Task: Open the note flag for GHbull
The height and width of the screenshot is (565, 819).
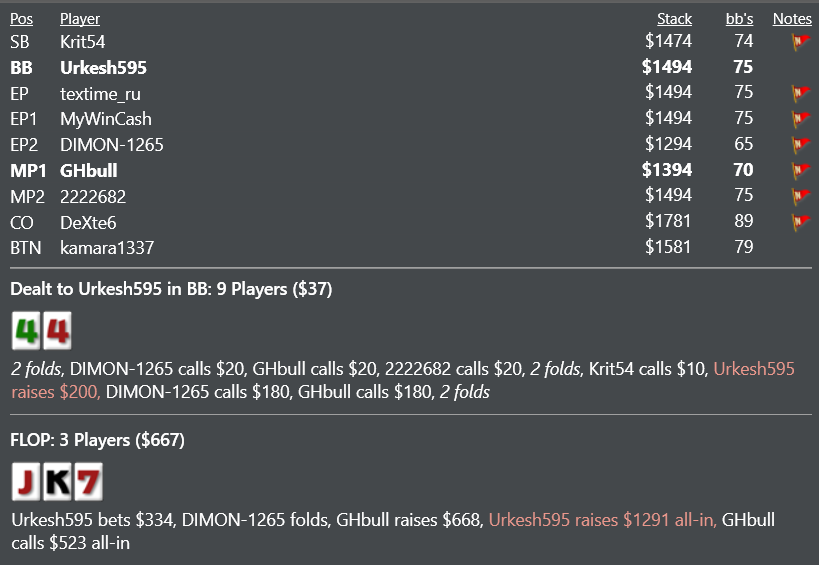Action: point(801,170)
